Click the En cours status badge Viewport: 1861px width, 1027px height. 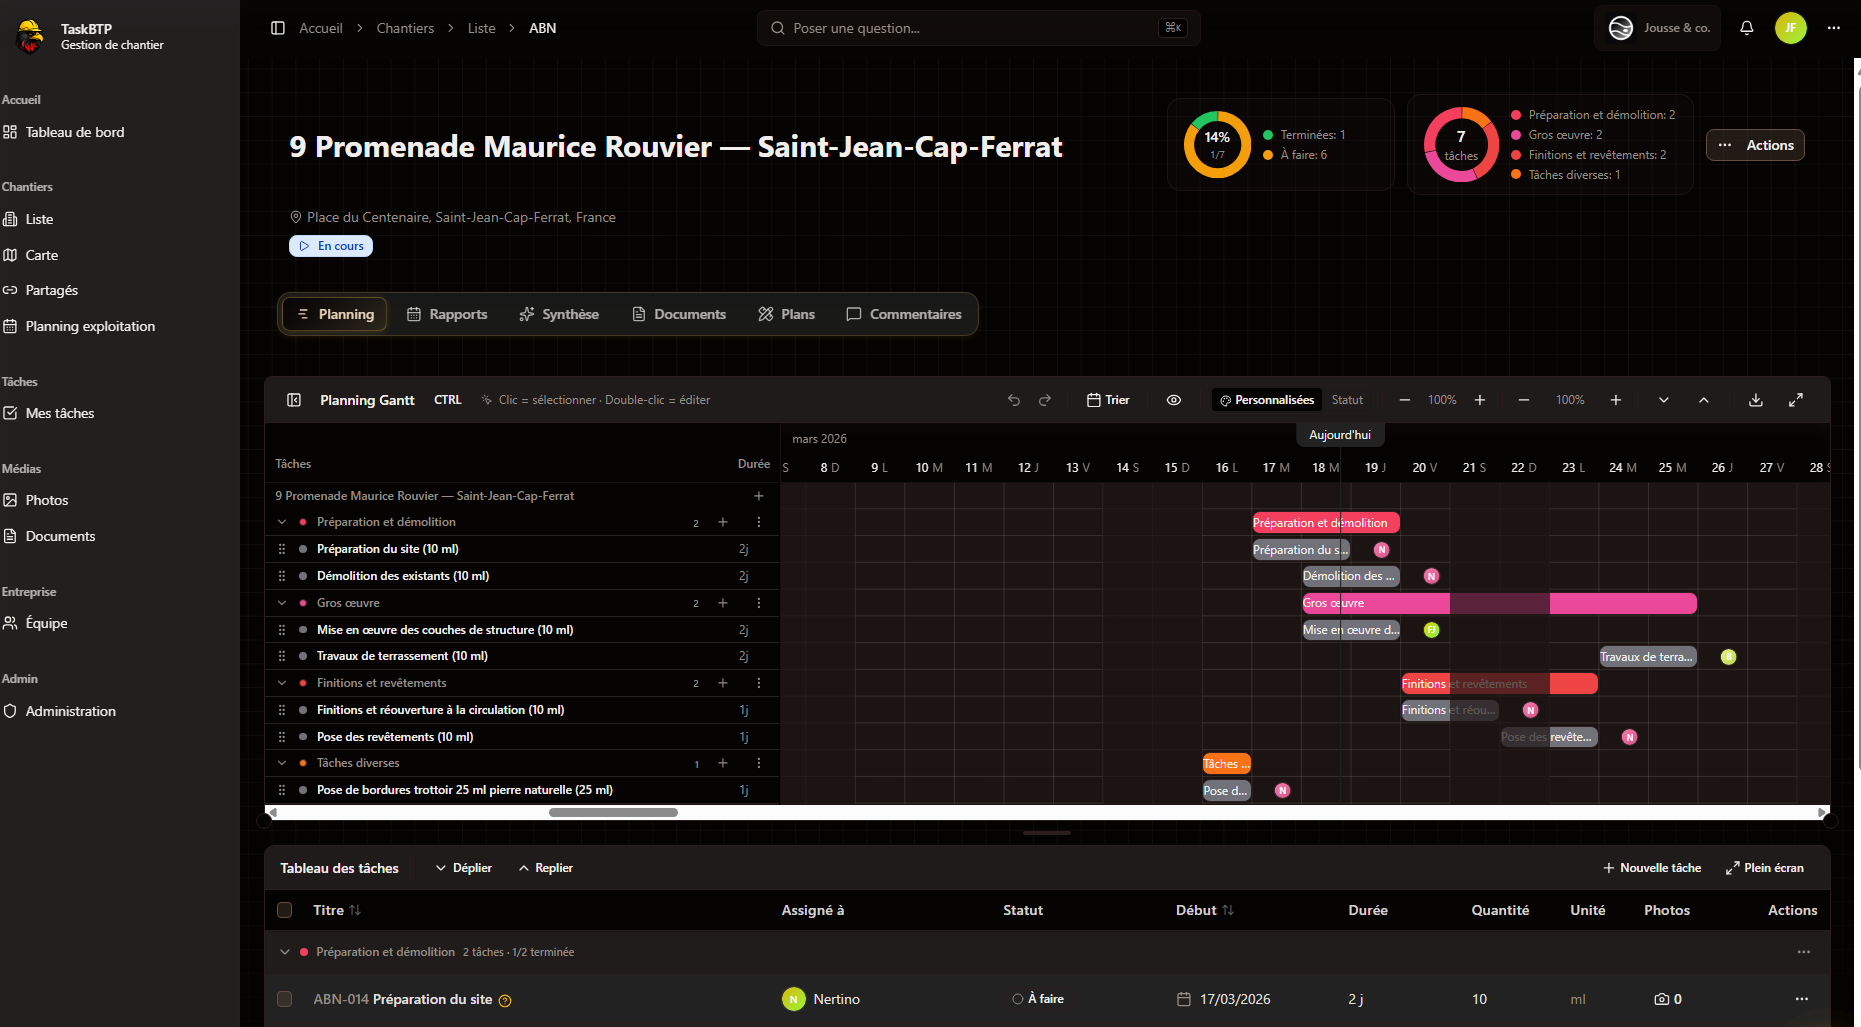331,246
